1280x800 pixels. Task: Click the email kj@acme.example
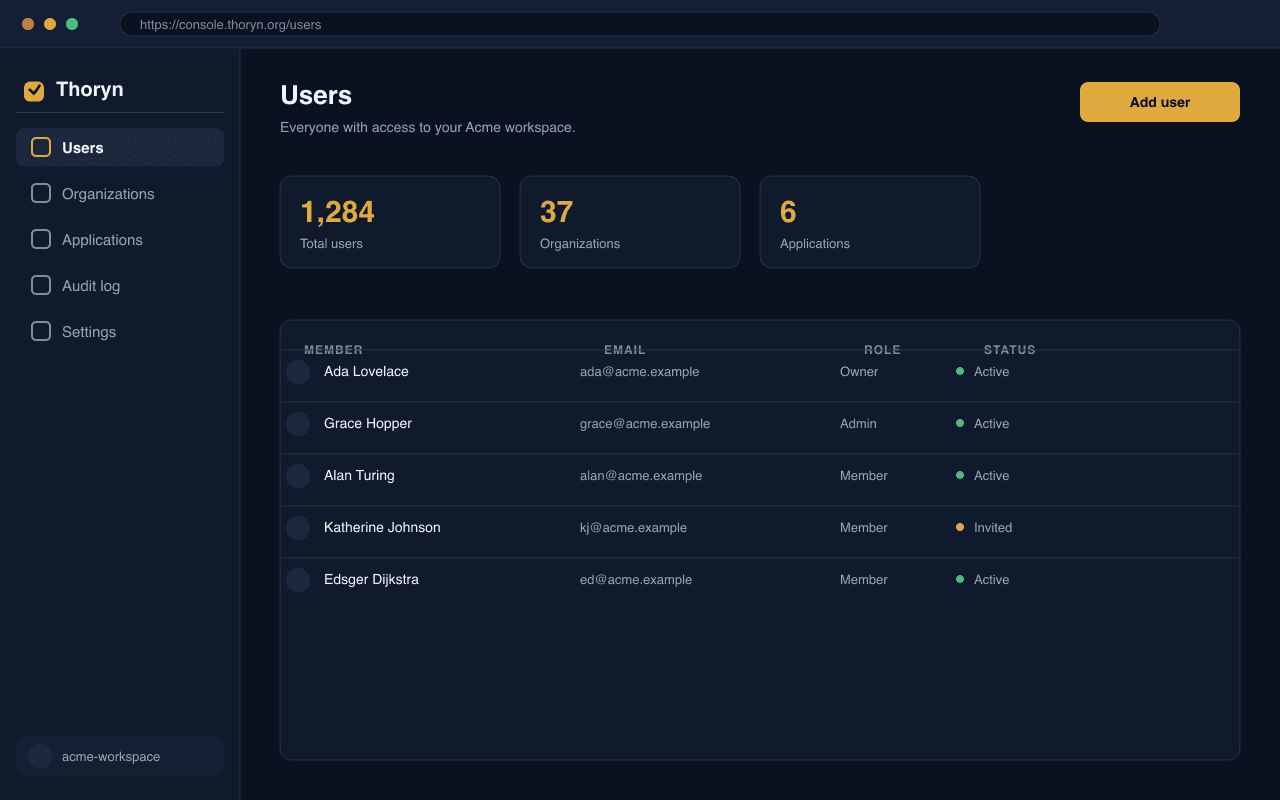pyautogui.click(x=634, y=528)
